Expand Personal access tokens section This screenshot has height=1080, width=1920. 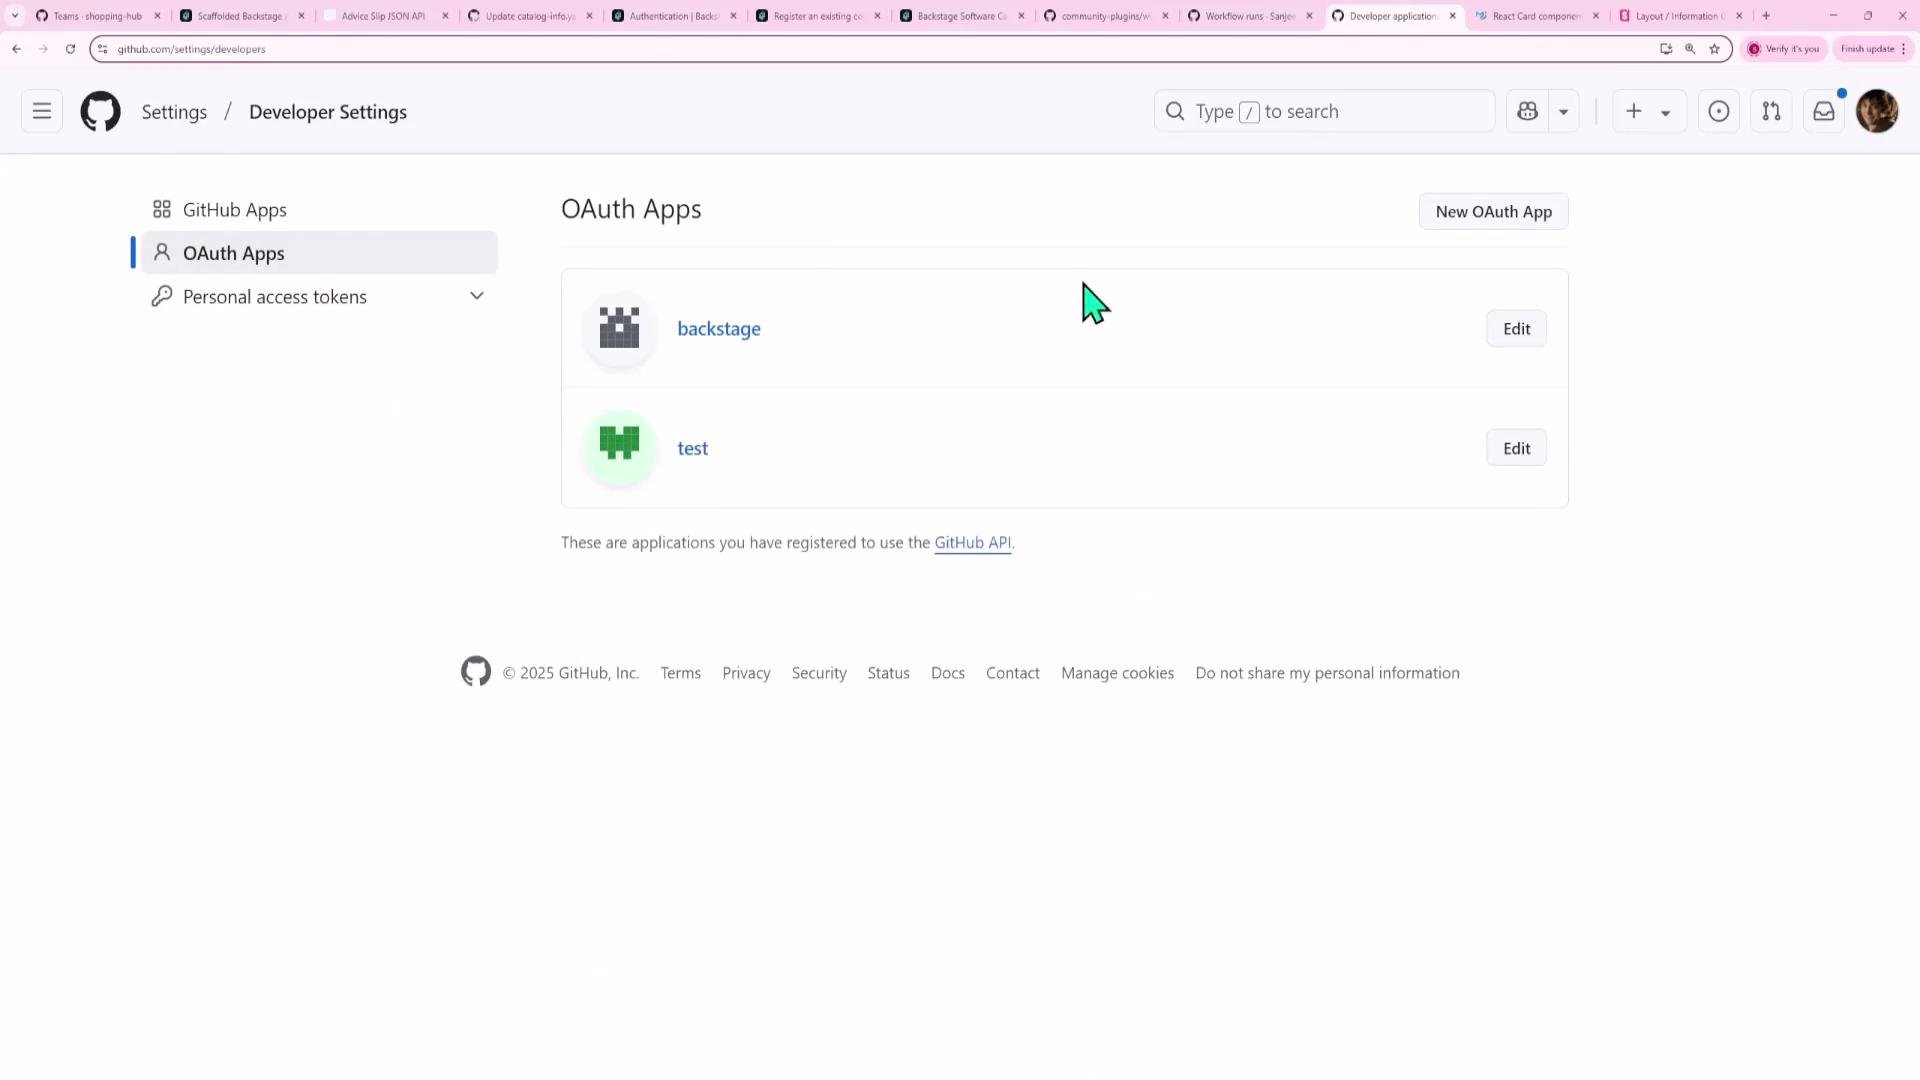coord(477,296)
